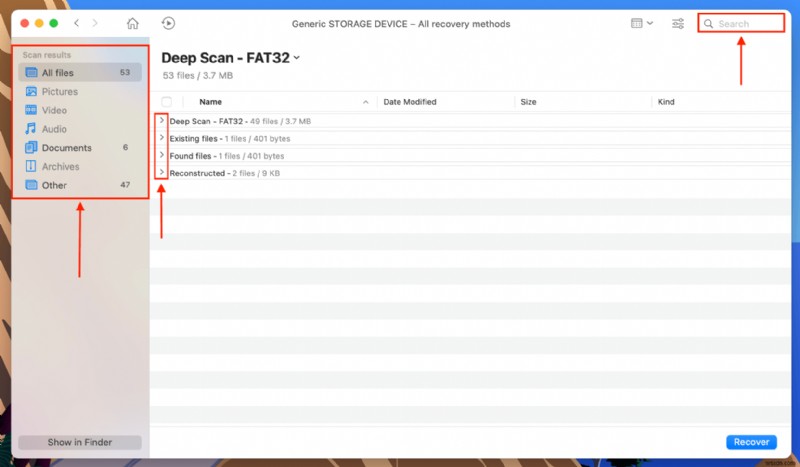This screenshot has height=467, width=800.
Task: Select the Existing files row text
Action: [x=230, y=138]
